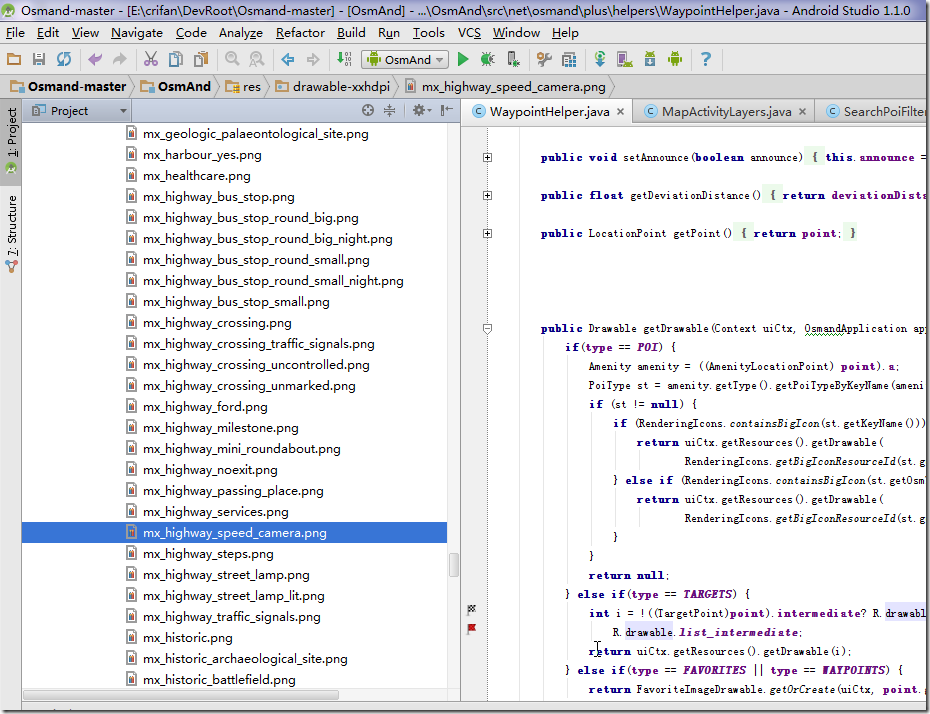Open Help with the question mark icon
This screenshot has width=930, height=714.
(706, 60)
